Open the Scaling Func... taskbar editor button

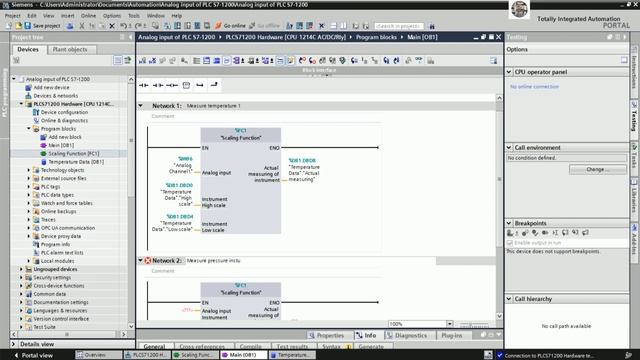[195, 355]
